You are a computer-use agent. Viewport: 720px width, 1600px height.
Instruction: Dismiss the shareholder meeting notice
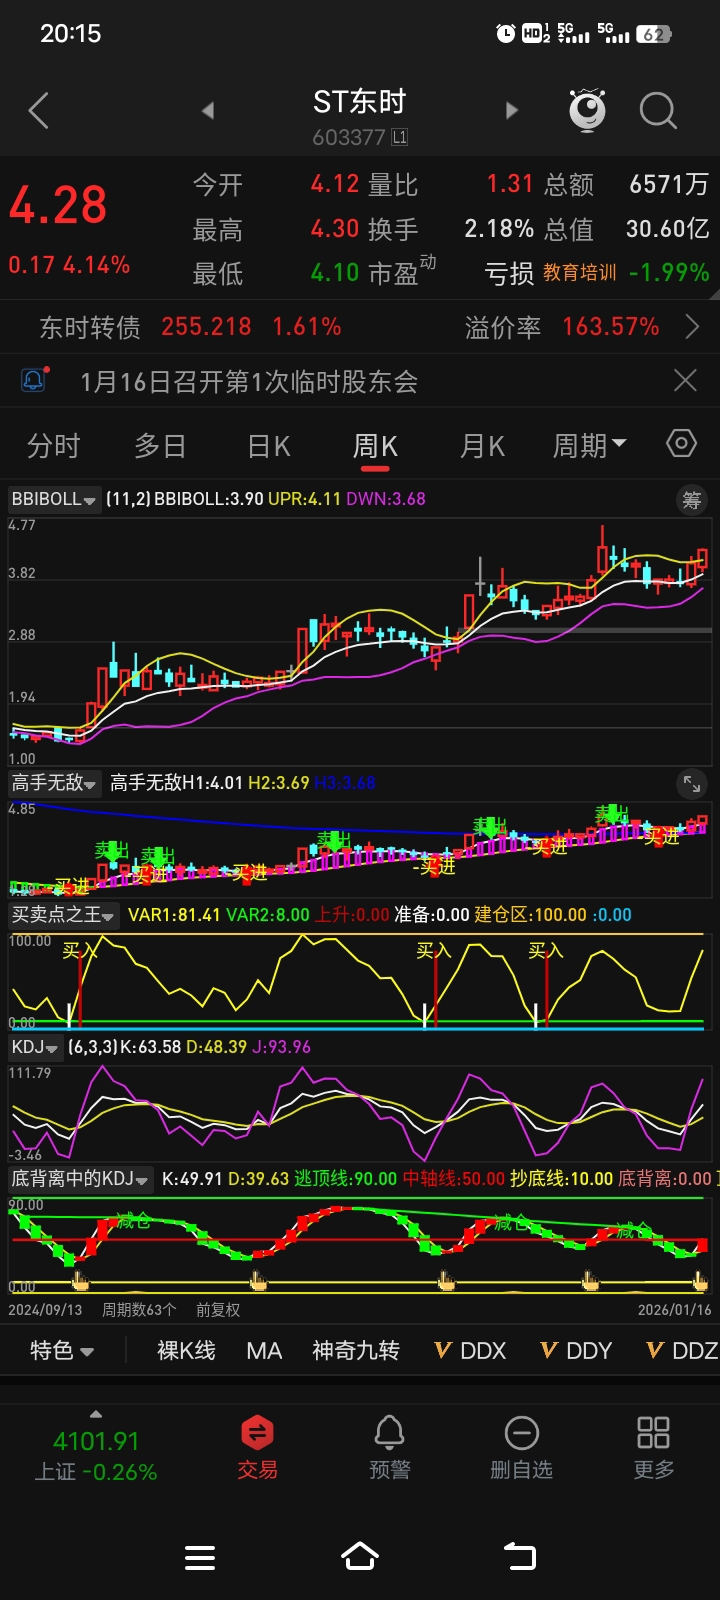coord(685,380)
